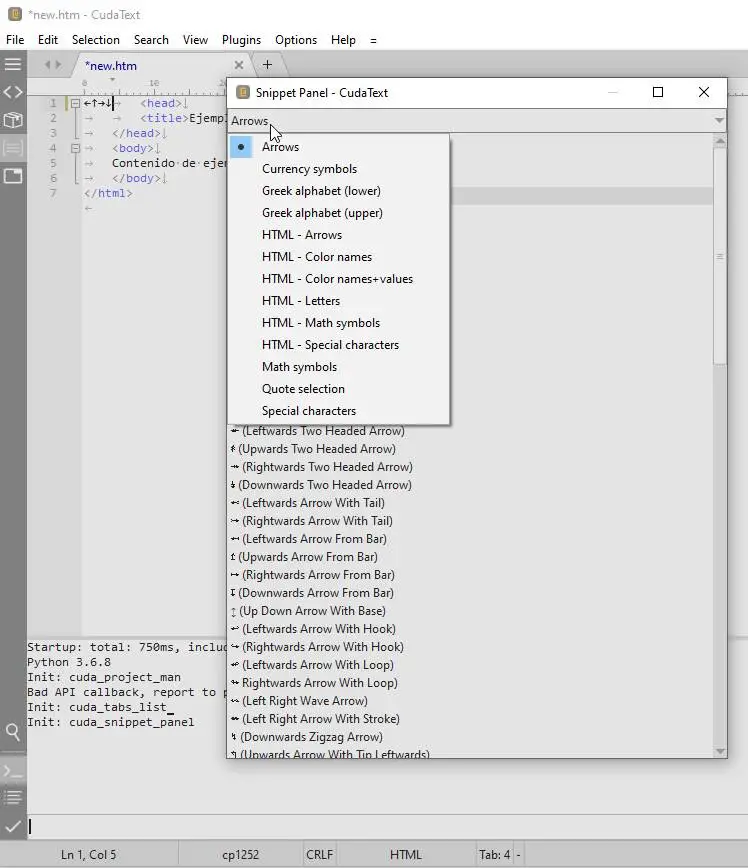This screenshot has width=748, height=868.
Task: Select Arrows radio item in dropdown
Action: (x=339, y=147)
